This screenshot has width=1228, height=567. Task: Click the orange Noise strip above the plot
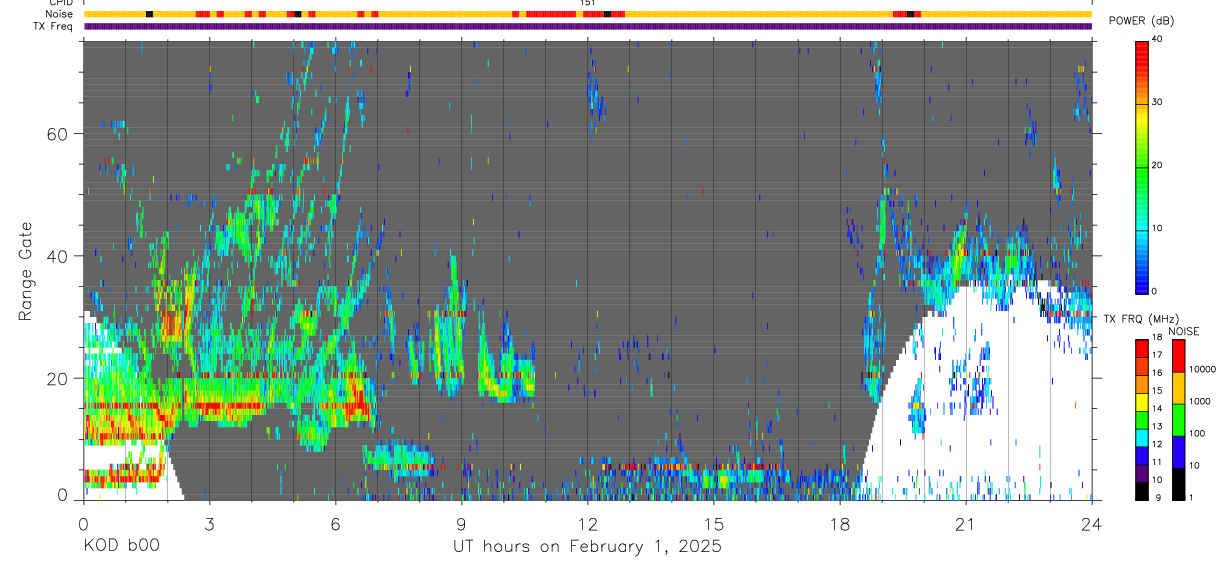point(587,14)
